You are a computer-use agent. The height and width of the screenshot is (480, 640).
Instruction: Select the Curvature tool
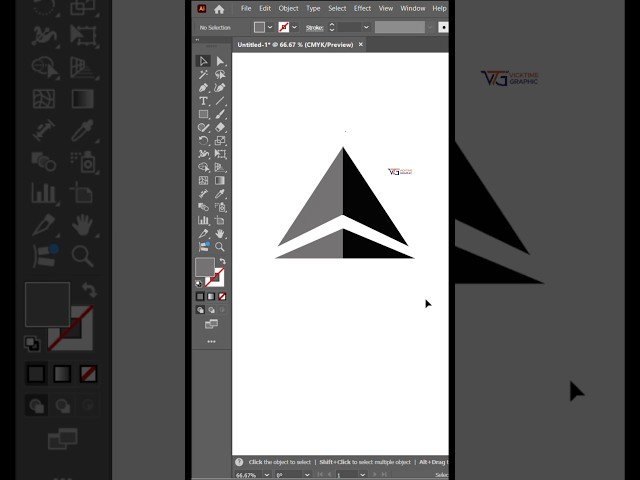[220, 88]
